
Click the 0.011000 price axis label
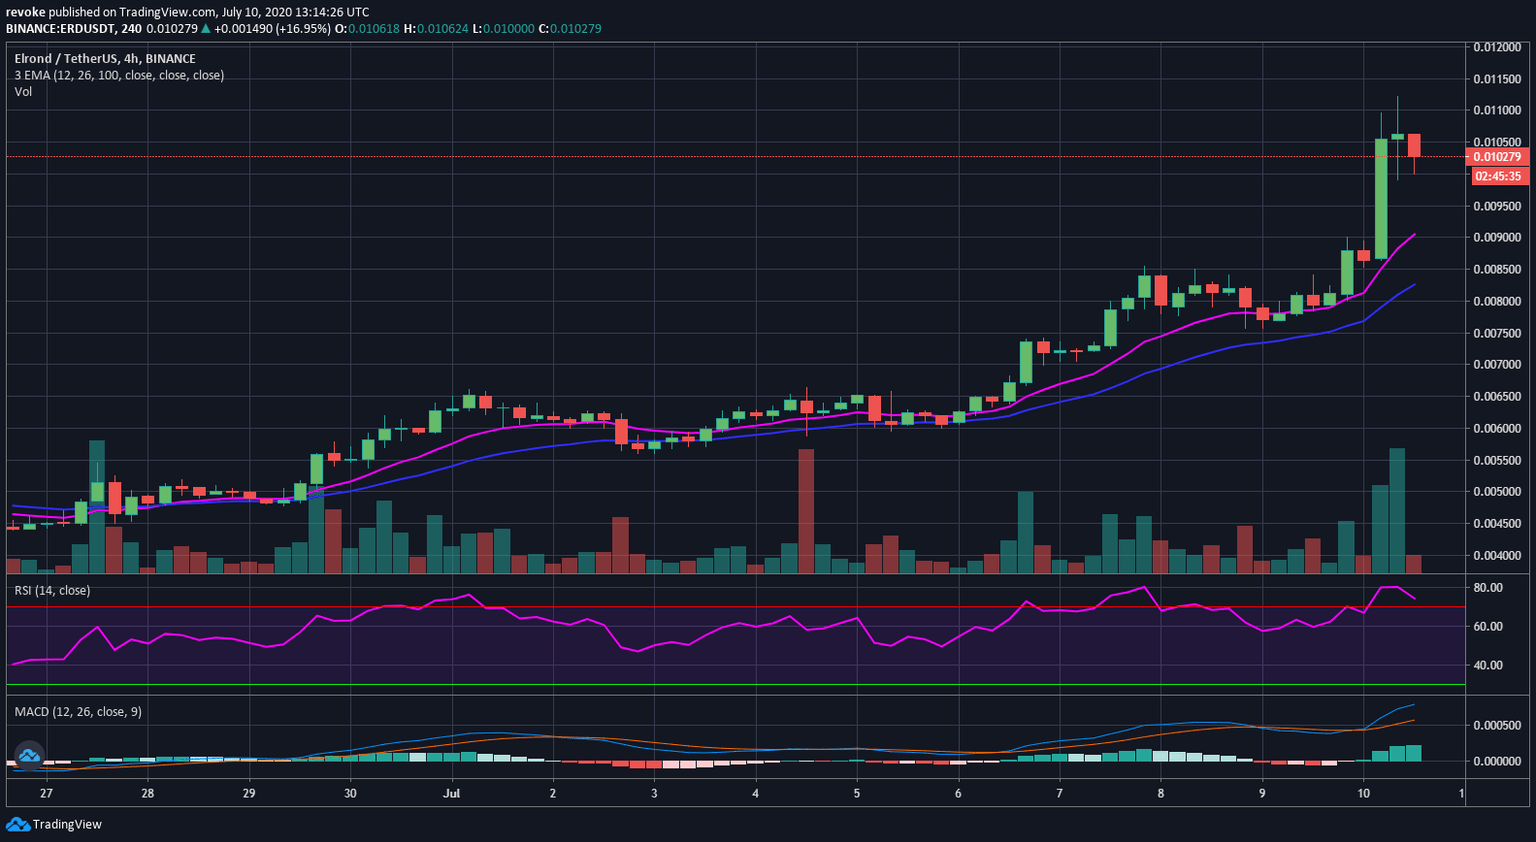(x=1496, y=110)
